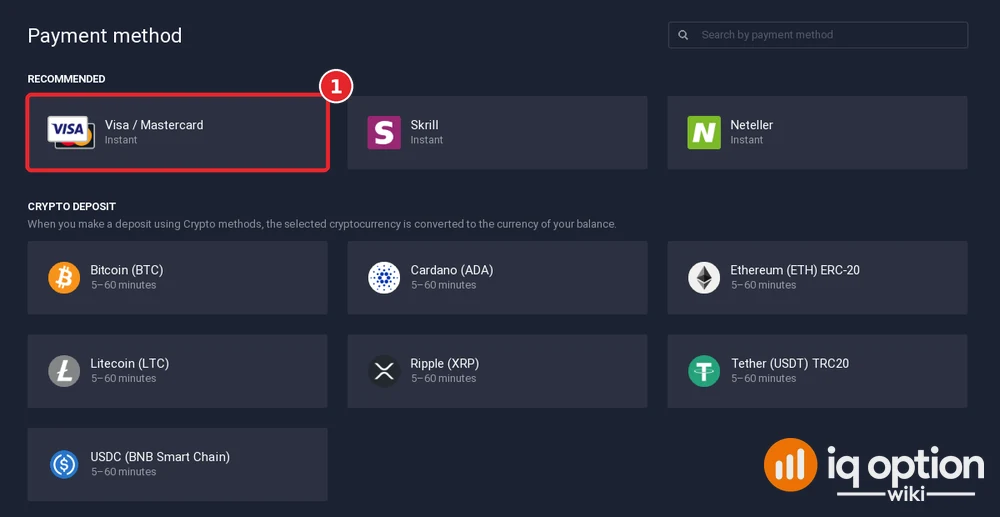Select Ethereum (ETH) ERC-20 deposit

[817, 277]
